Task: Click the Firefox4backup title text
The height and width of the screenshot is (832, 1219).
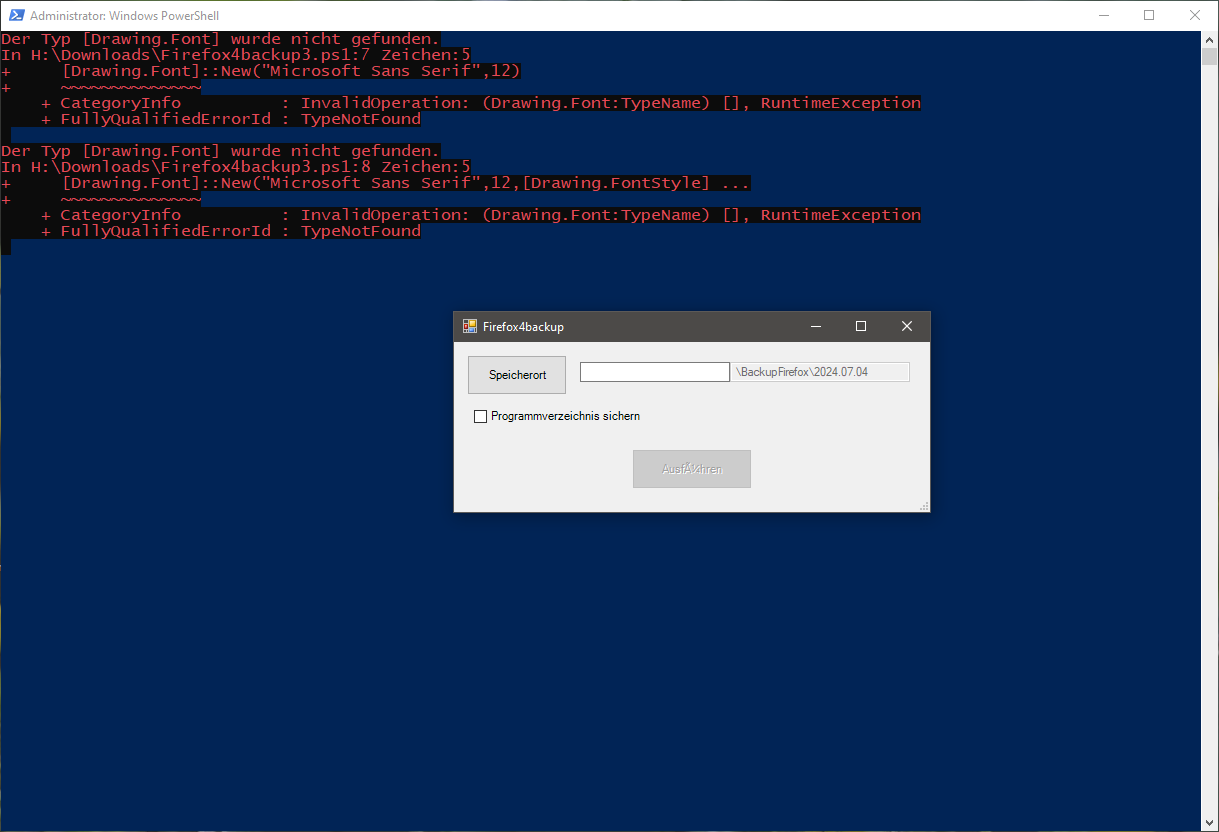Action: 523,327
